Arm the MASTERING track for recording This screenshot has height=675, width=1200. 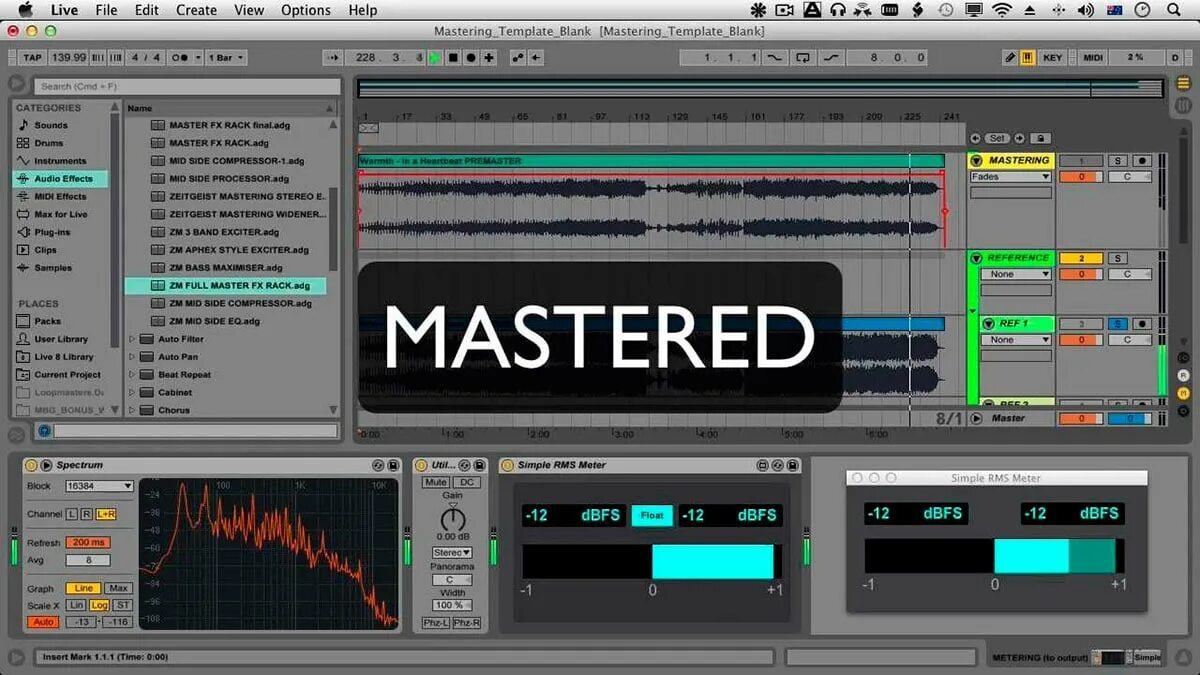click(1140, 161)
